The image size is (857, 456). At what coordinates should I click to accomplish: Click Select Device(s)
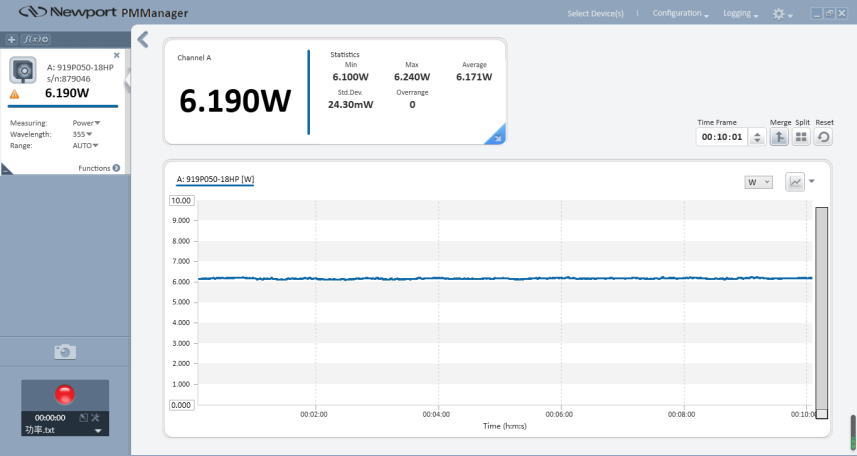pos(595,14)
